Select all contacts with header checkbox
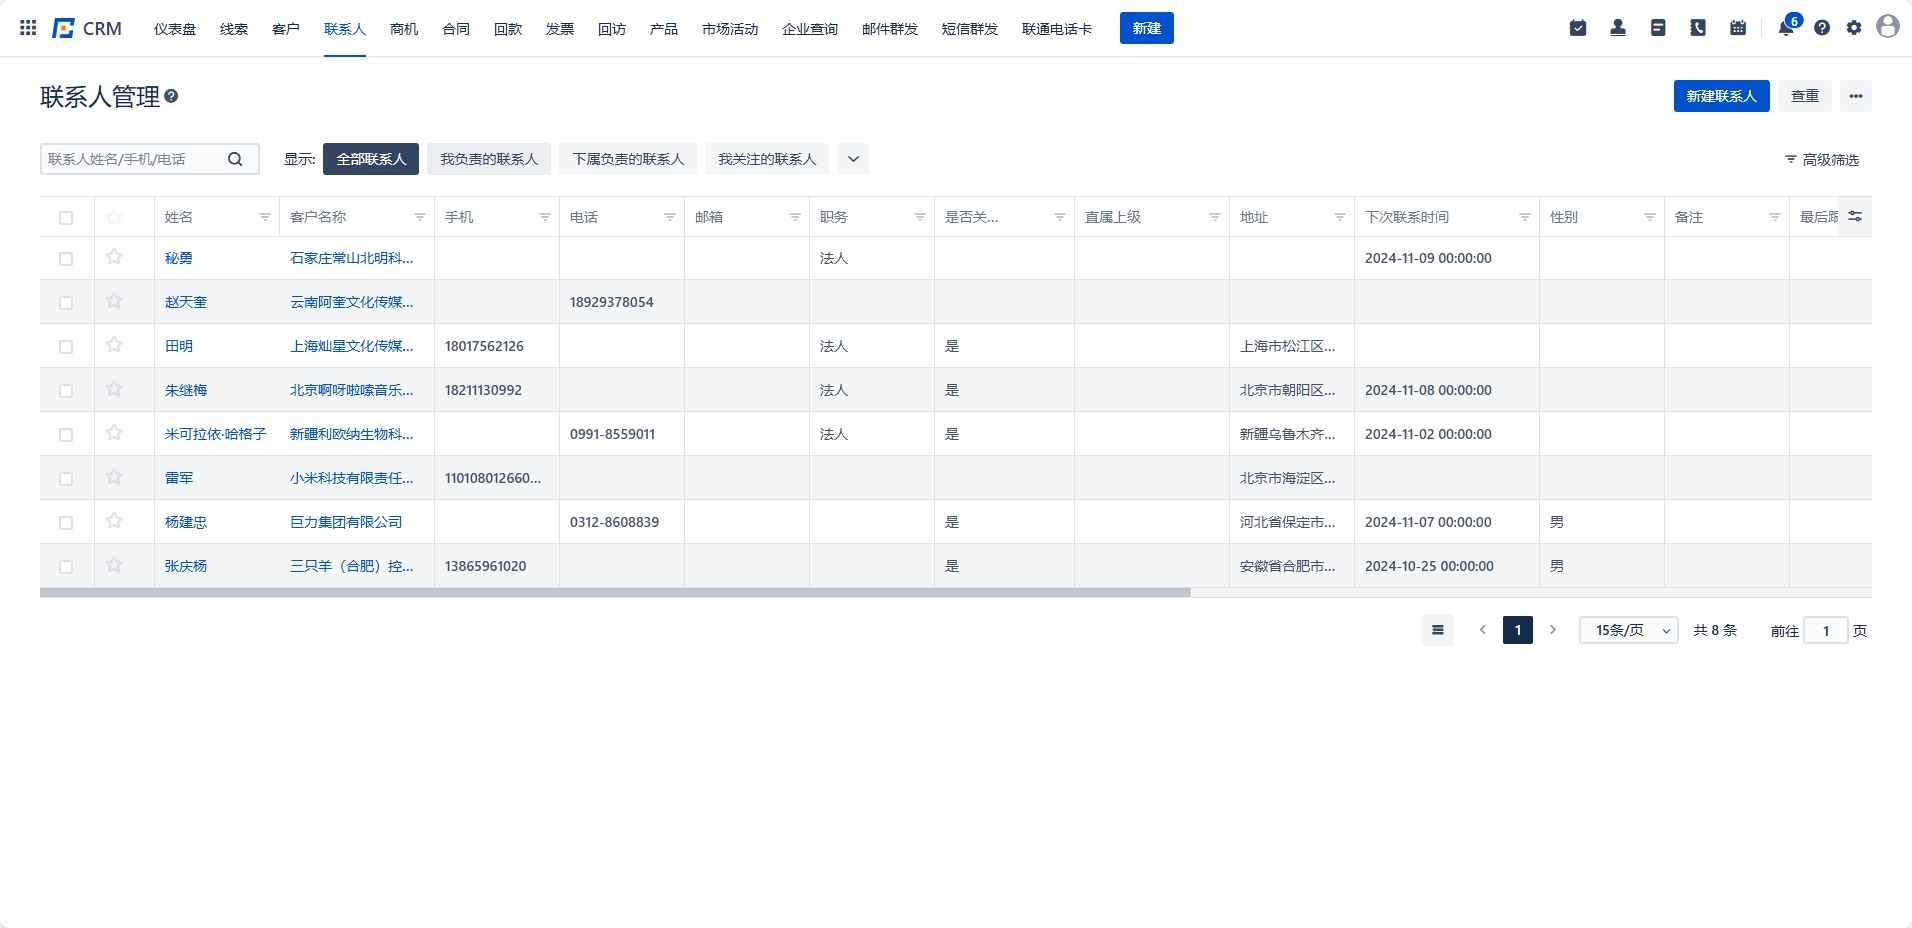This screenshot has width=1912, height=928. (66, 218)
